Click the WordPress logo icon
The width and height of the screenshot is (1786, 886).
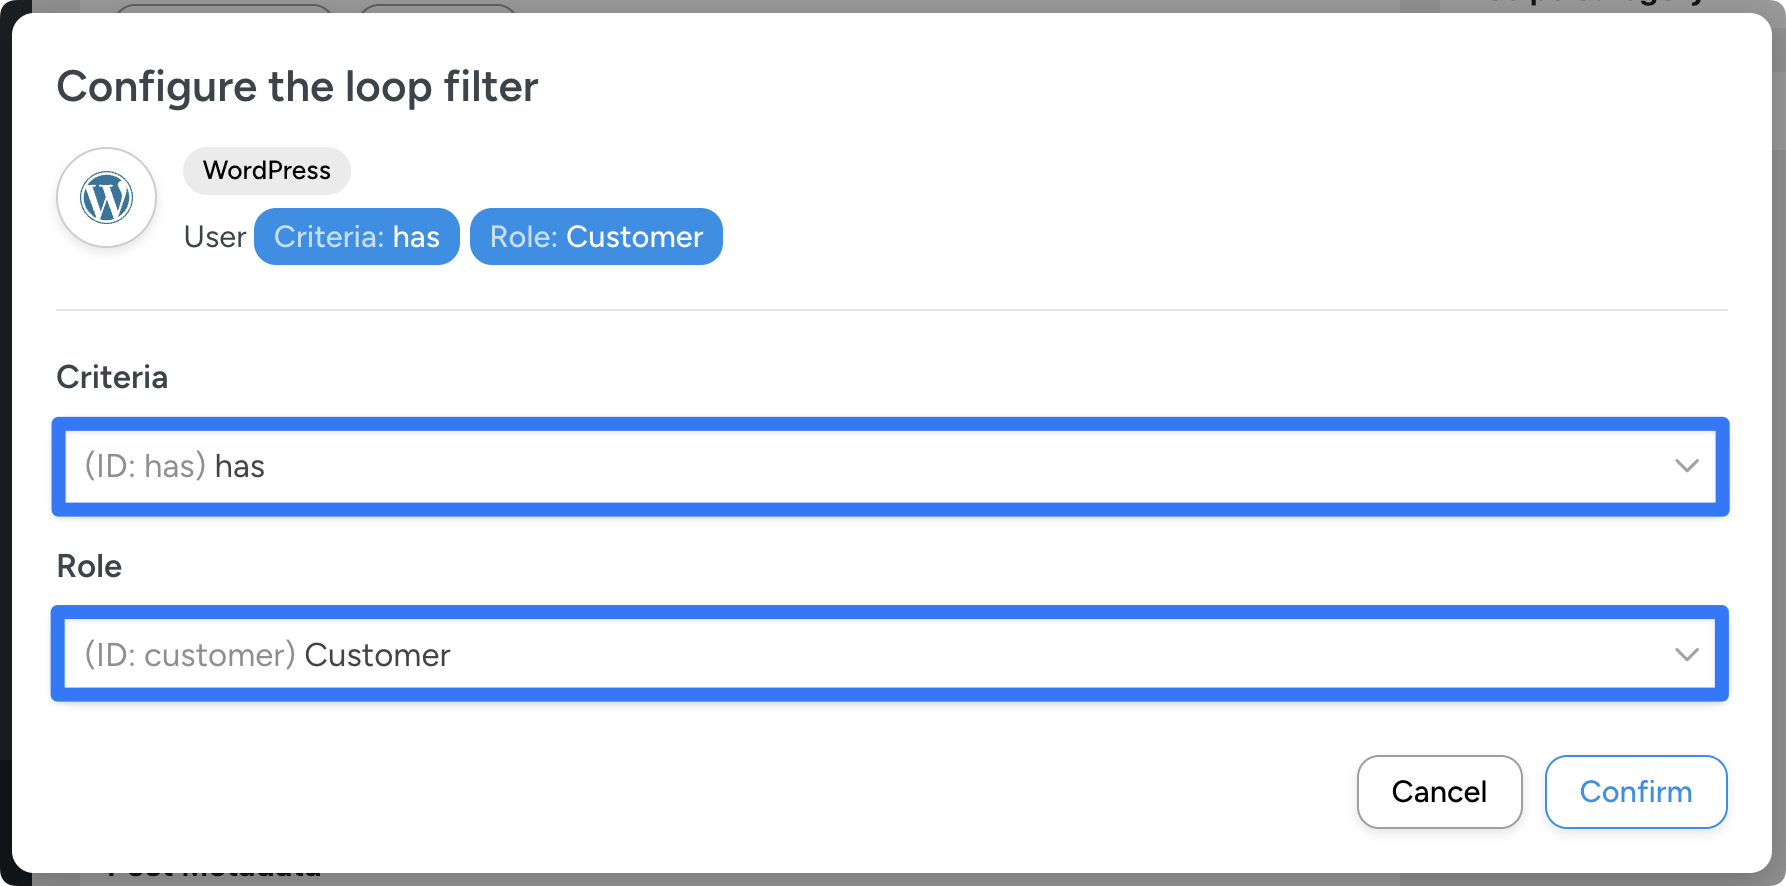click(106, 197)
